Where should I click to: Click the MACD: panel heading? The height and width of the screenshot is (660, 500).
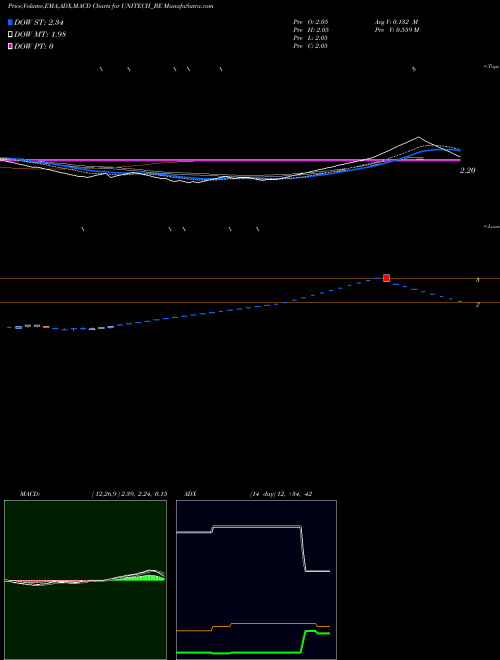[30, 494]
